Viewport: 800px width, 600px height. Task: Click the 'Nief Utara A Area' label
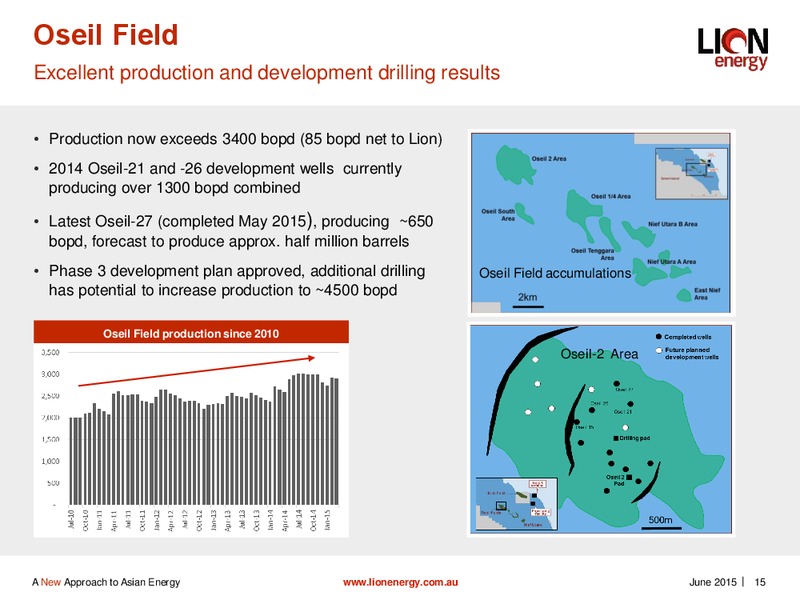pos(671,262)
